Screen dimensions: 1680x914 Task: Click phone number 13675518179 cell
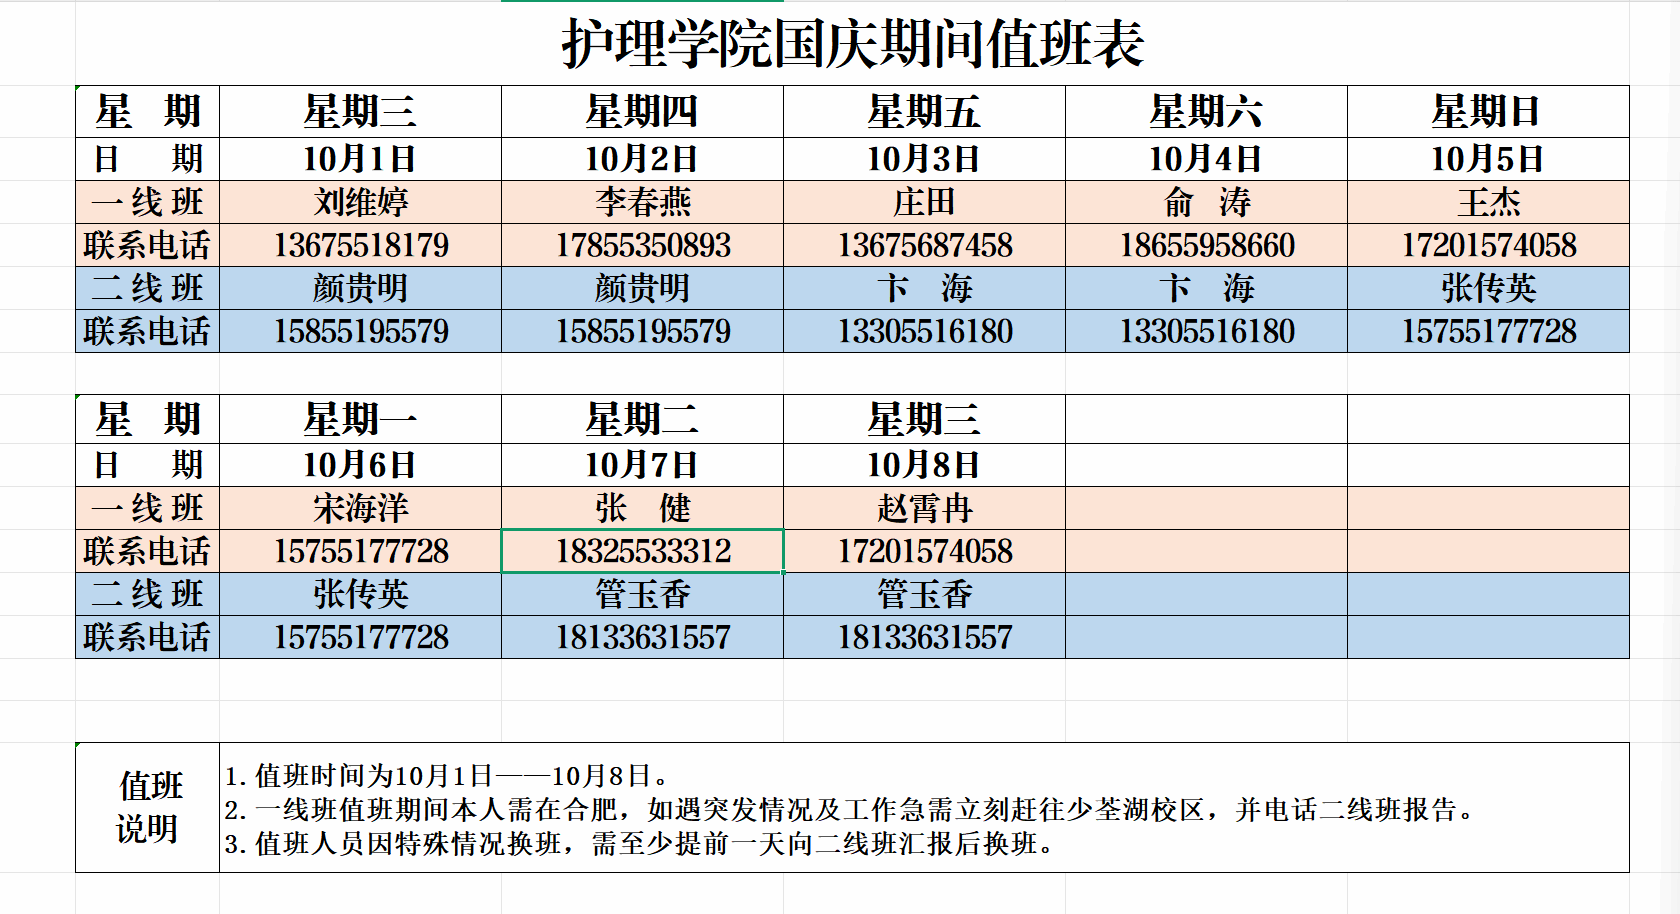tap(360, 245)
